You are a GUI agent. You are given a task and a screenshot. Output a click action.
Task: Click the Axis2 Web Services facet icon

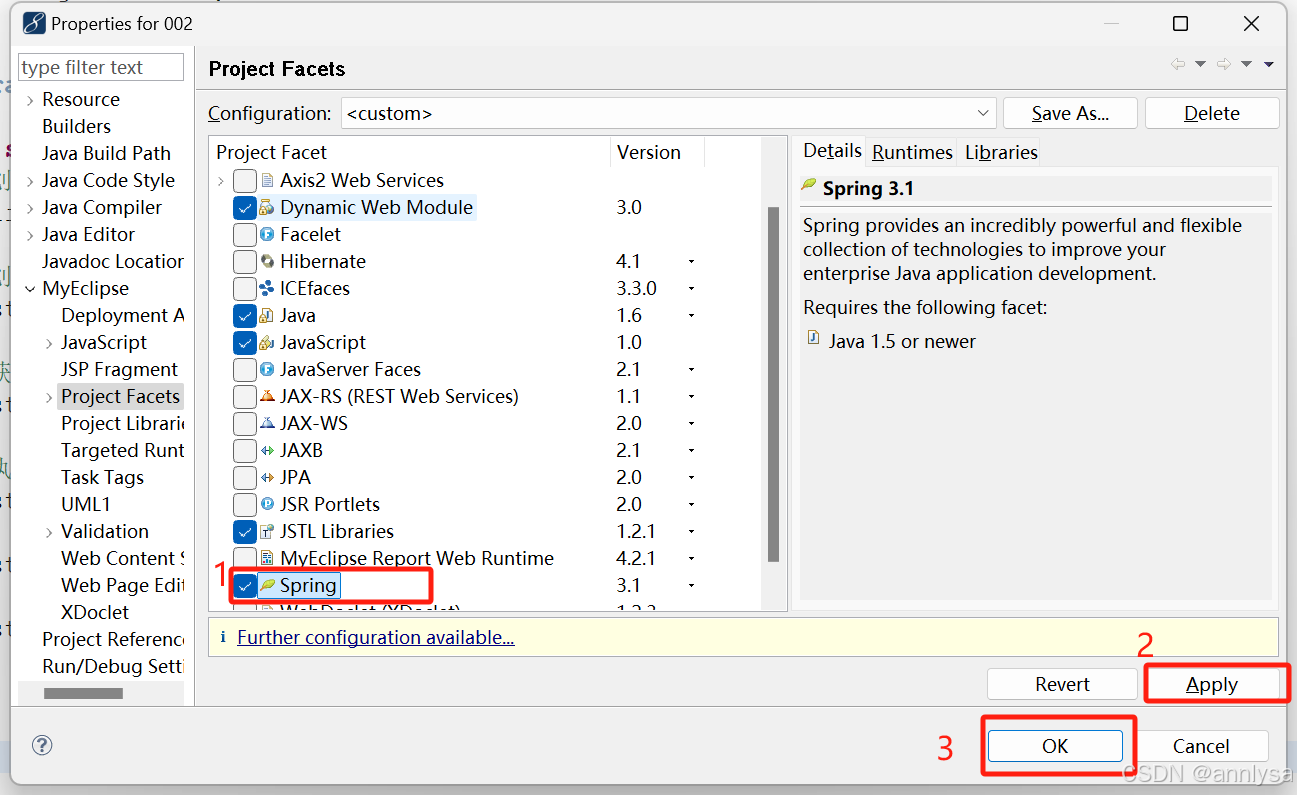coord(267,181)
